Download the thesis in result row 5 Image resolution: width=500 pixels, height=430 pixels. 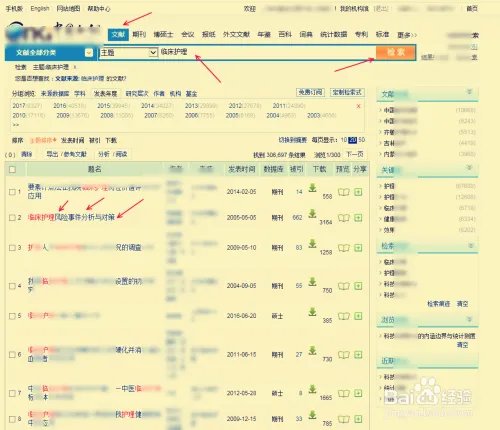click(312, 312)
